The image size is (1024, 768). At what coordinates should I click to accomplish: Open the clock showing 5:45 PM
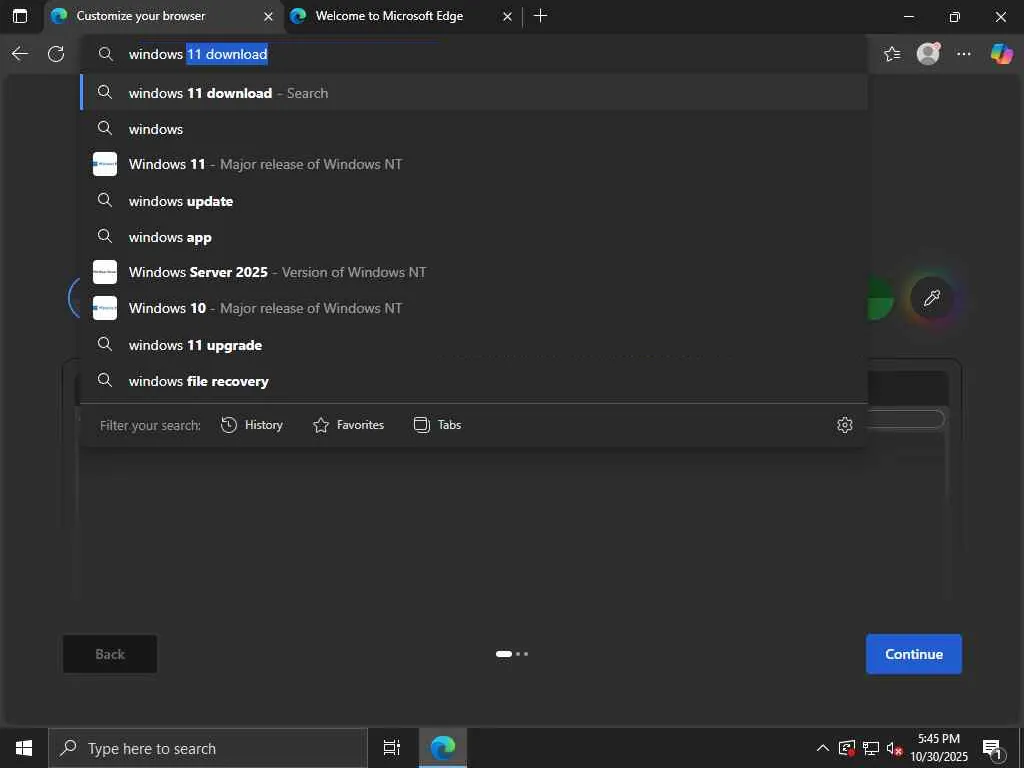click(x=939, y=748)
